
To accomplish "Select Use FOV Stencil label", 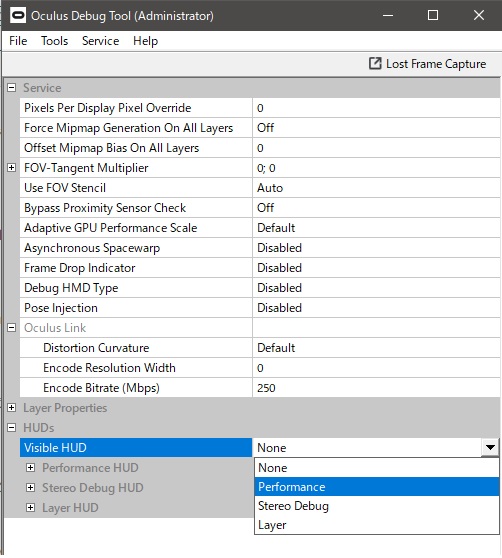I will (65, 188).
